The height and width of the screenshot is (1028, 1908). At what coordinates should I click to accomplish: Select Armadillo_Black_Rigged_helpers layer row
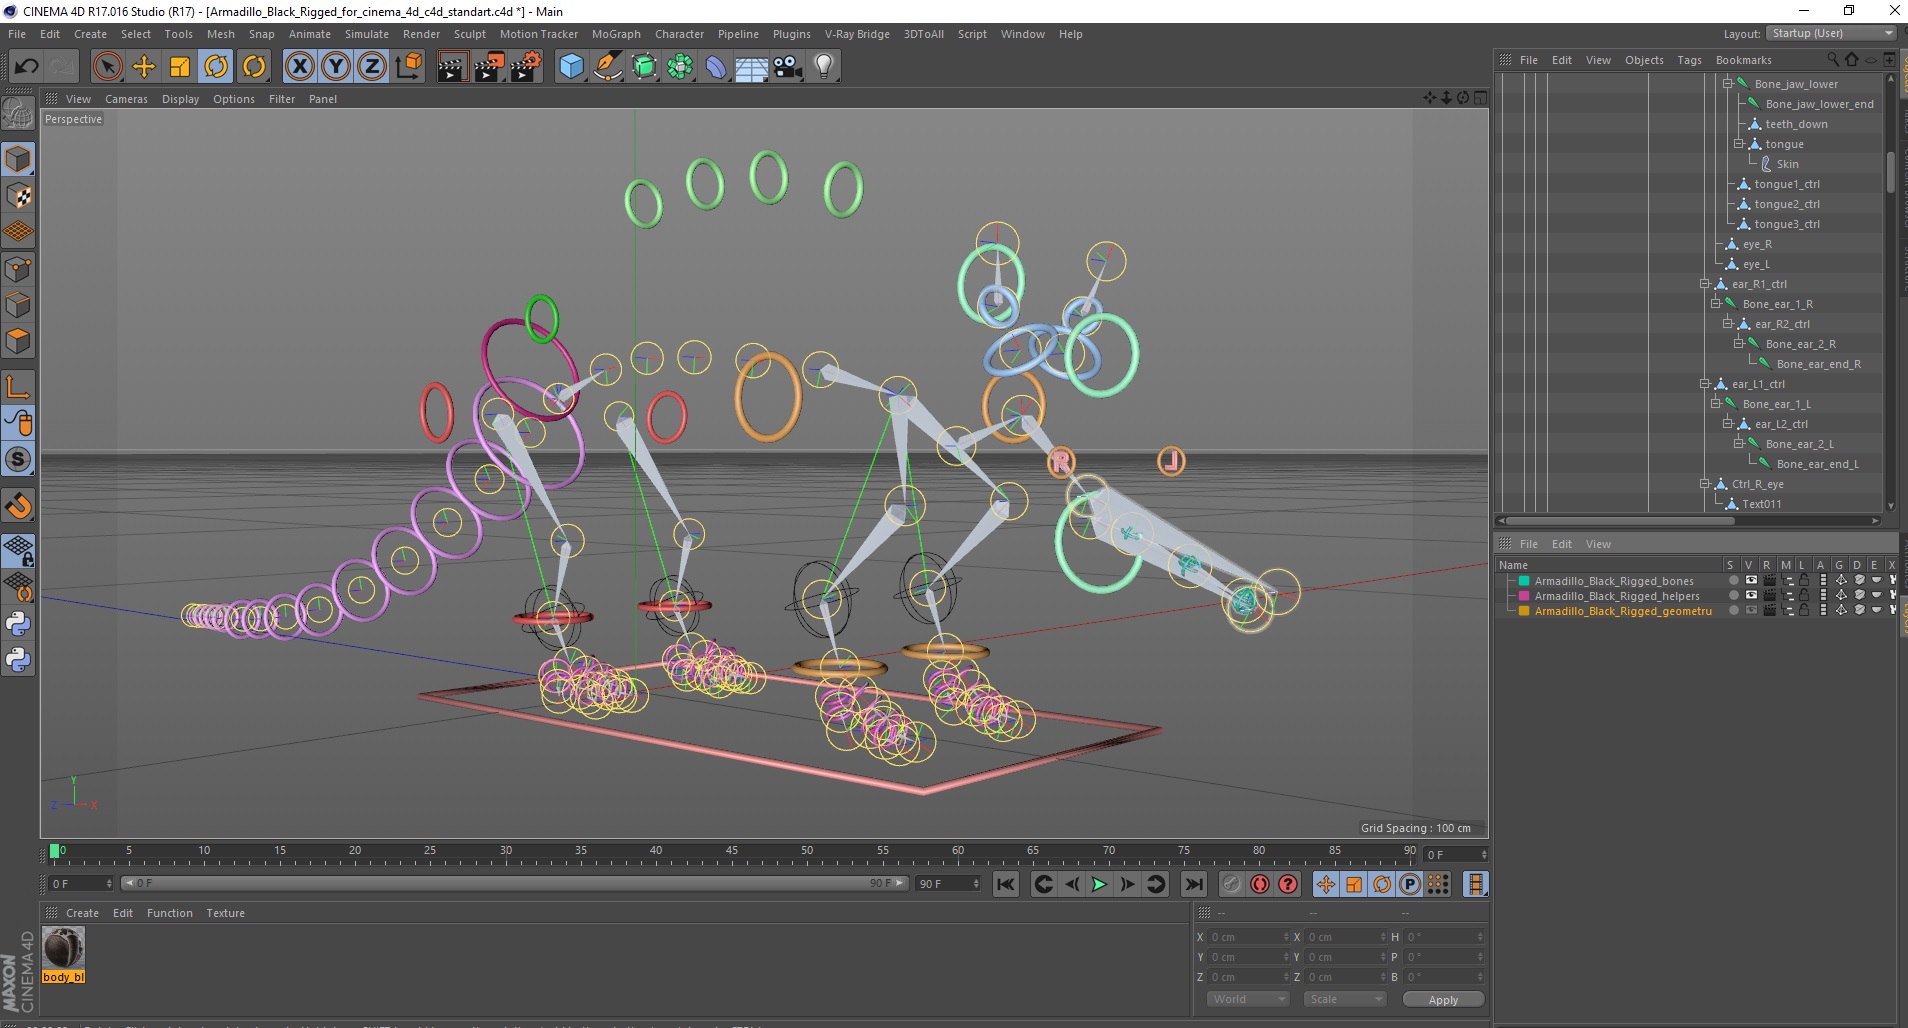click(1615, 596)
